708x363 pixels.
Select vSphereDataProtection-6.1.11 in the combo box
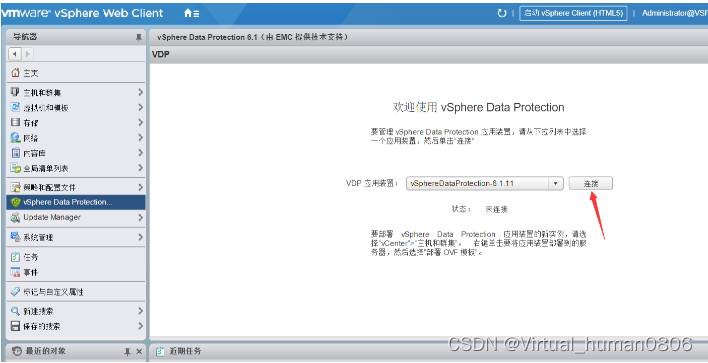(484, 184)
